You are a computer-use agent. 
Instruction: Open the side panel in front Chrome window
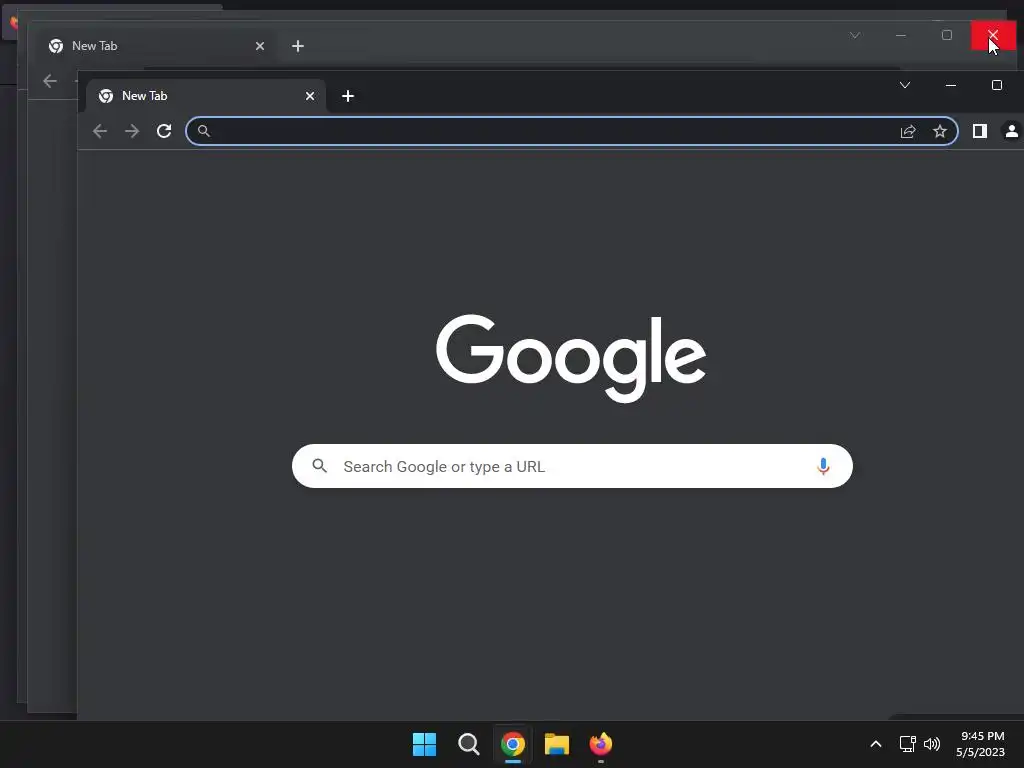coord(980,131)
